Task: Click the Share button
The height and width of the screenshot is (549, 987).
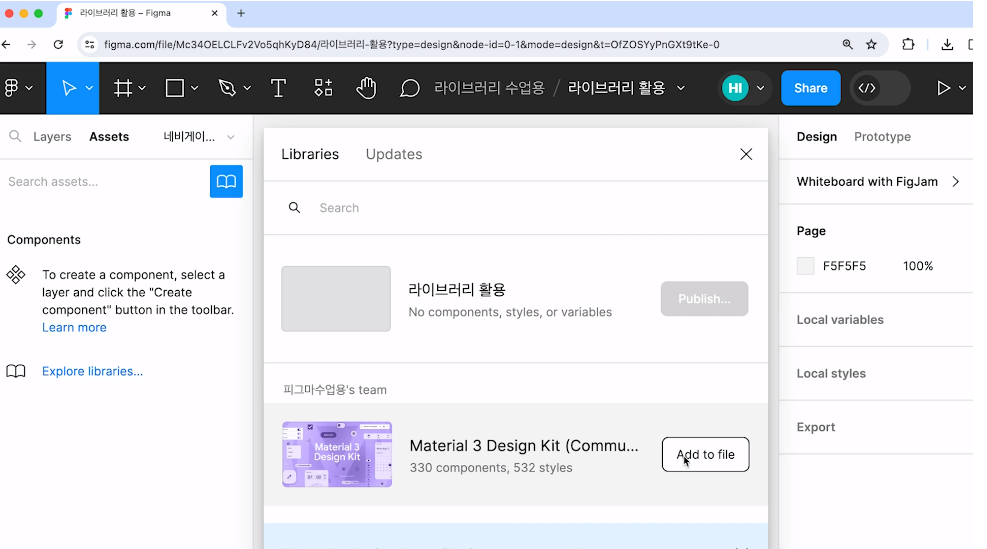Action: point(810,88)
